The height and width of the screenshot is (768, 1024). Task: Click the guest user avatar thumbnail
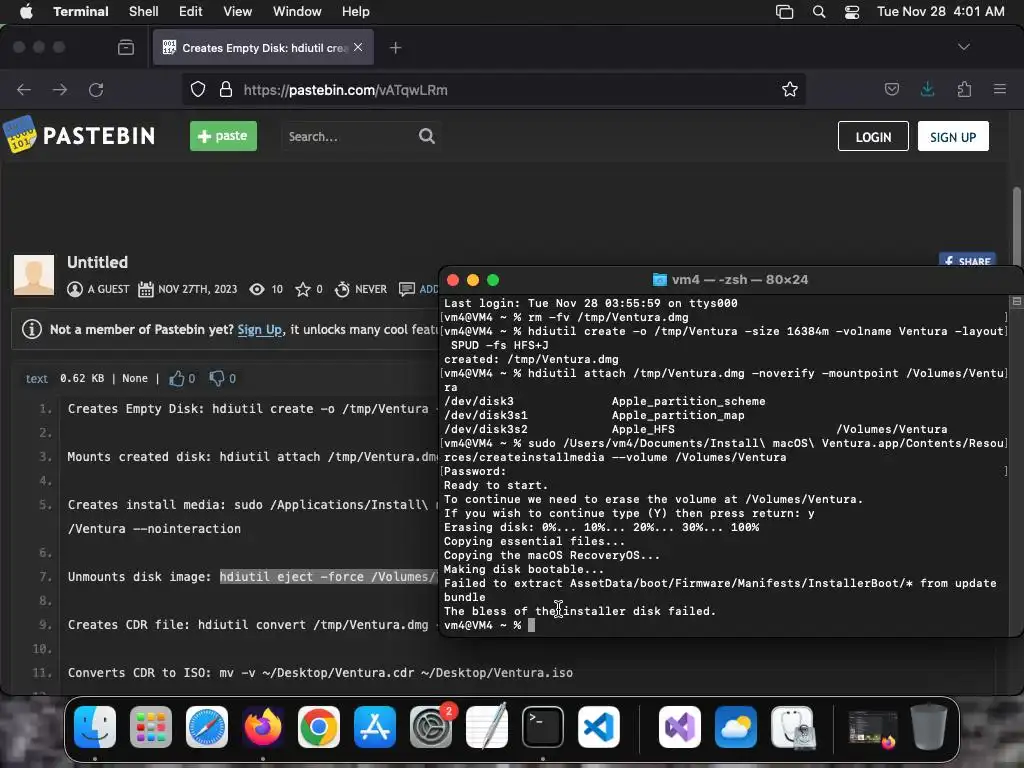(34, 275)
